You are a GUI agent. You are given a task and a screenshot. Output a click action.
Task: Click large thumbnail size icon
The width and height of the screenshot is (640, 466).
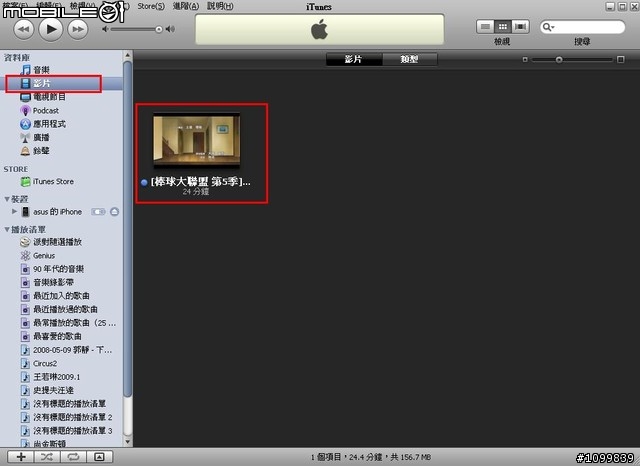(620, 60)
